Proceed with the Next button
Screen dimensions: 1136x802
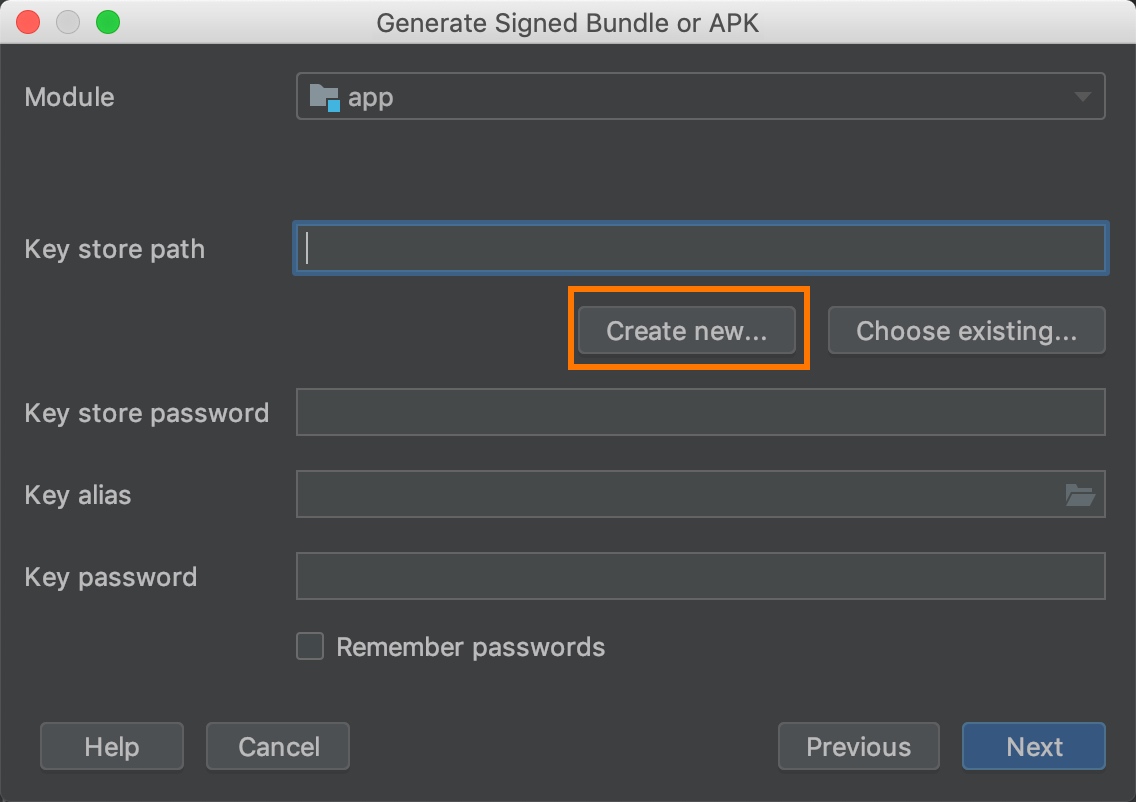coord(1034,747)
